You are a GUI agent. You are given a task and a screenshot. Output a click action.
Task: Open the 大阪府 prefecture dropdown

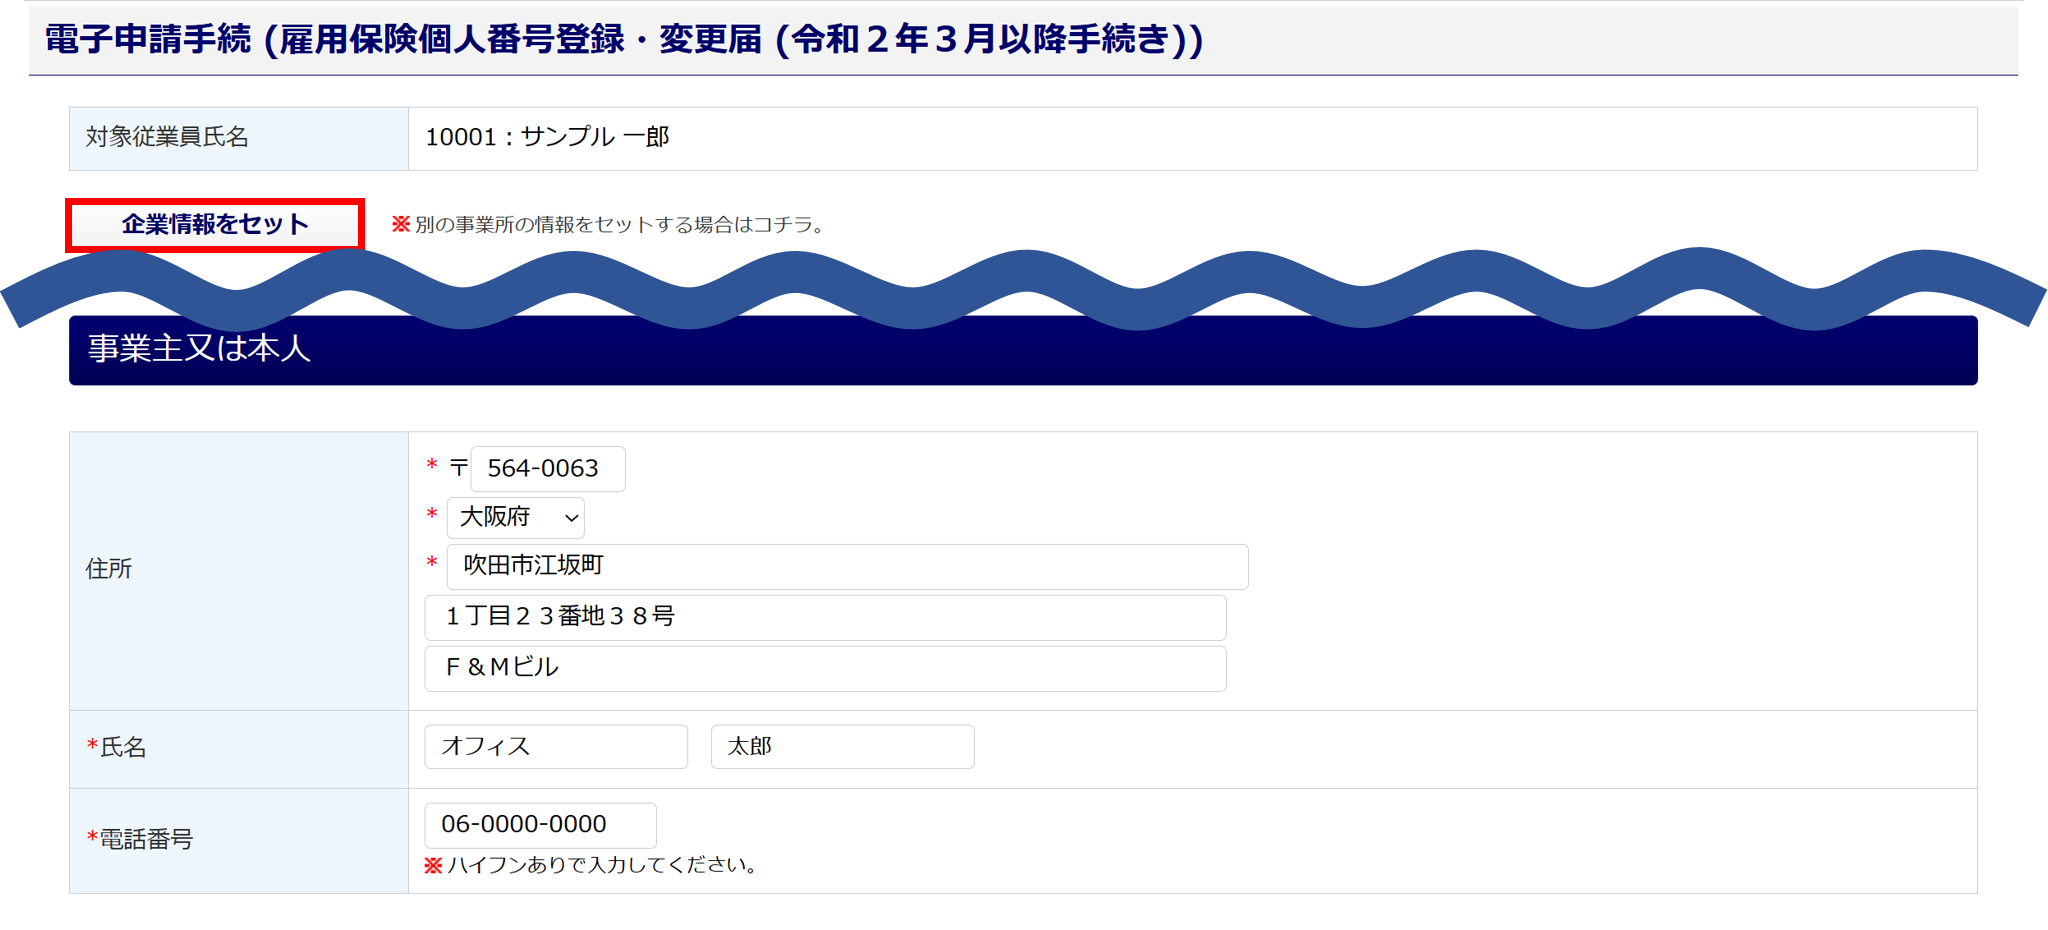point(515,518)
